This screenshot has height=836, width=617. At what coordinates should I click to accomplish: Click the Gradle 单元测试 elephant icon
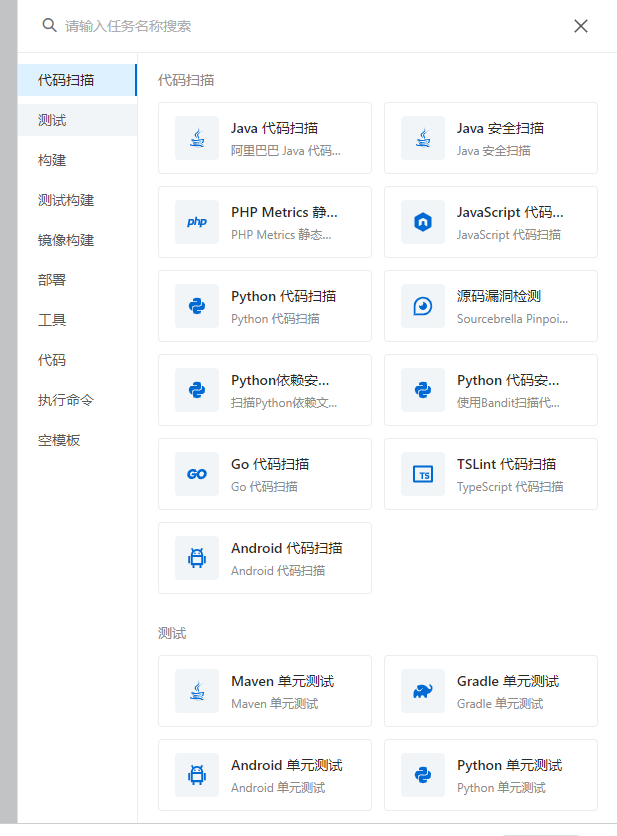pos(423,691)
